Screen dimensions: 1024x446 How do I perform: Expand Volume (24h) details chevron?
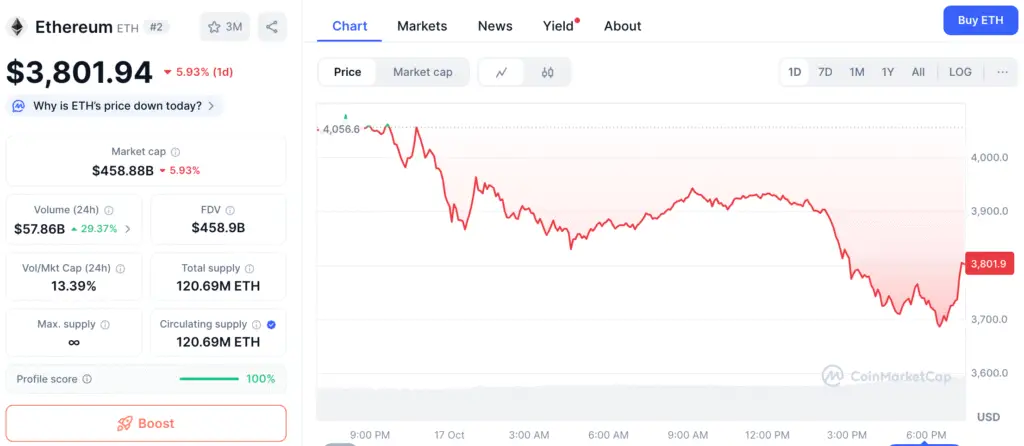127,229
